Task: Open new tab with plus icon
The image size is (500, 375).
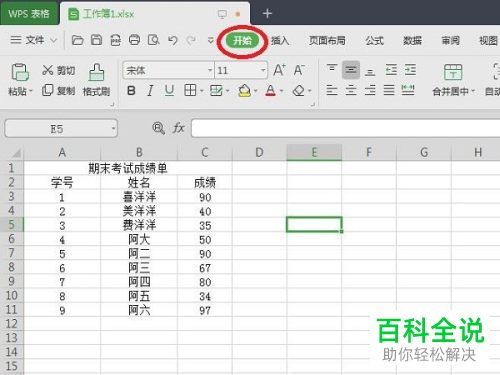Action: pyautogui.click(x=267, y=14)
